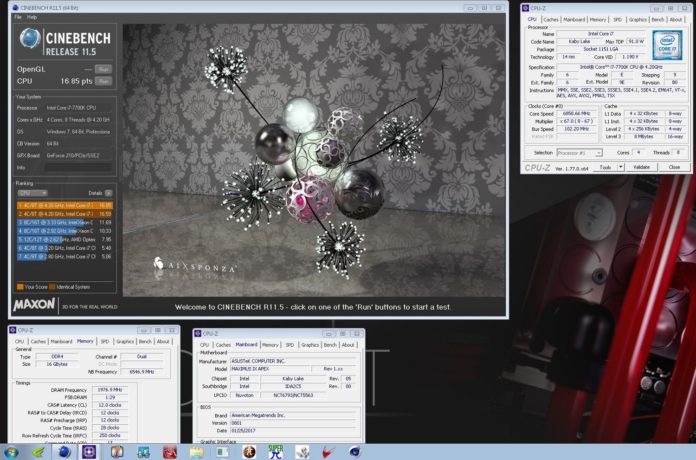Click the Multiplier value x 67.0

(577, 121)
